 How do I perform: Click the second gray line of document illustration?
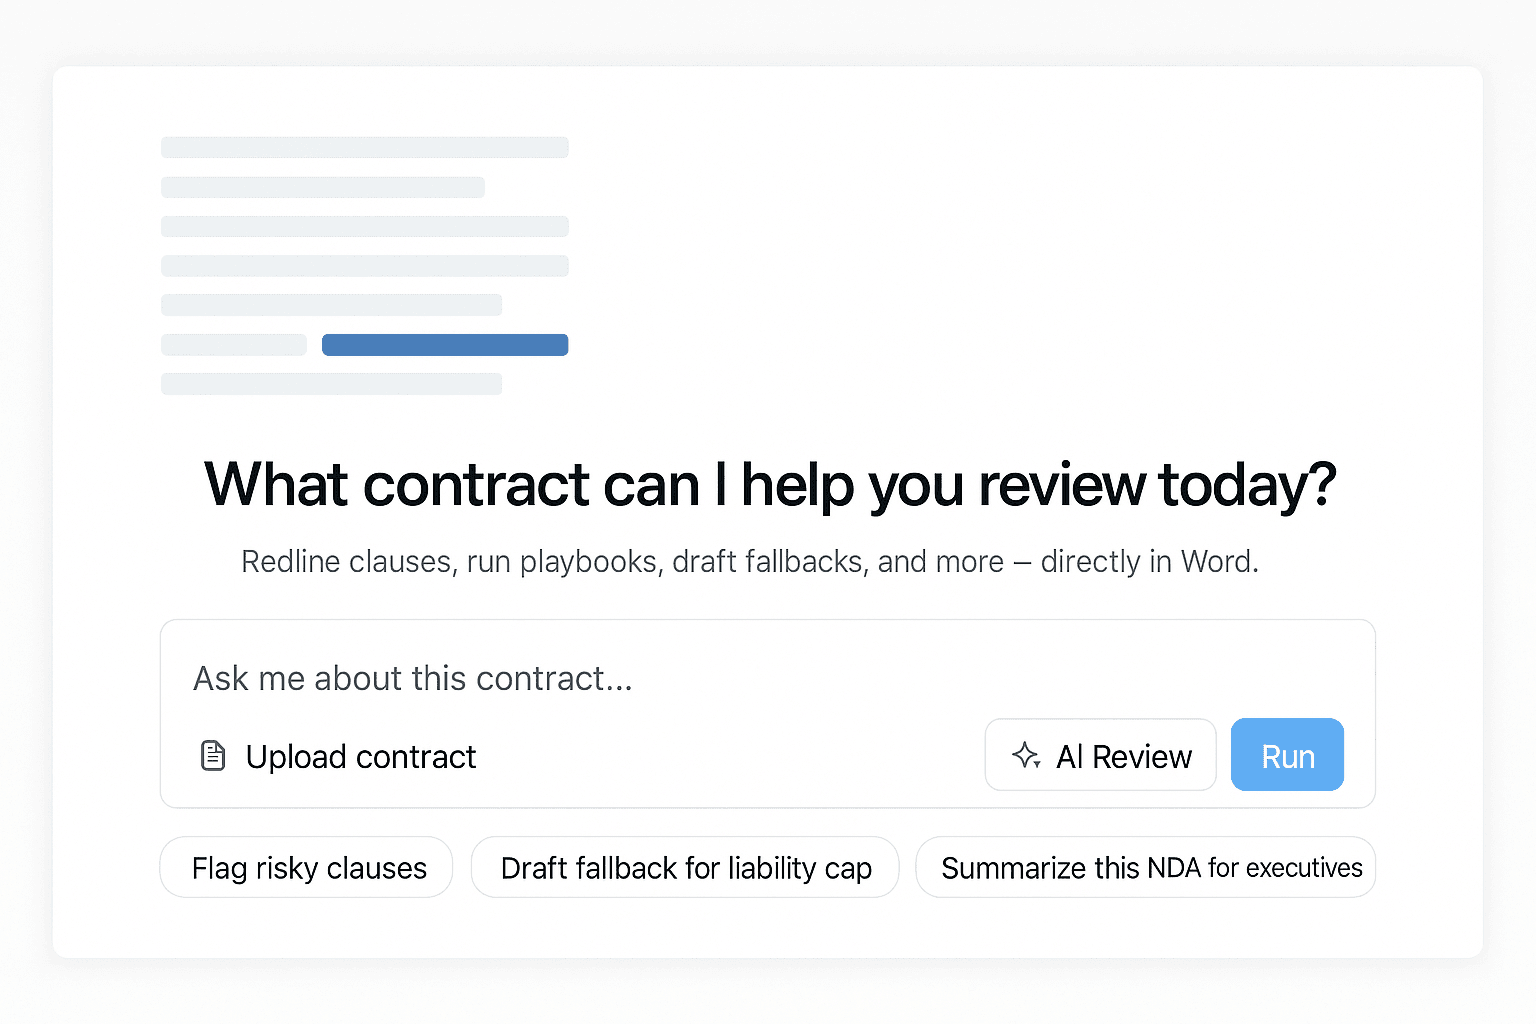pos(323,187)
